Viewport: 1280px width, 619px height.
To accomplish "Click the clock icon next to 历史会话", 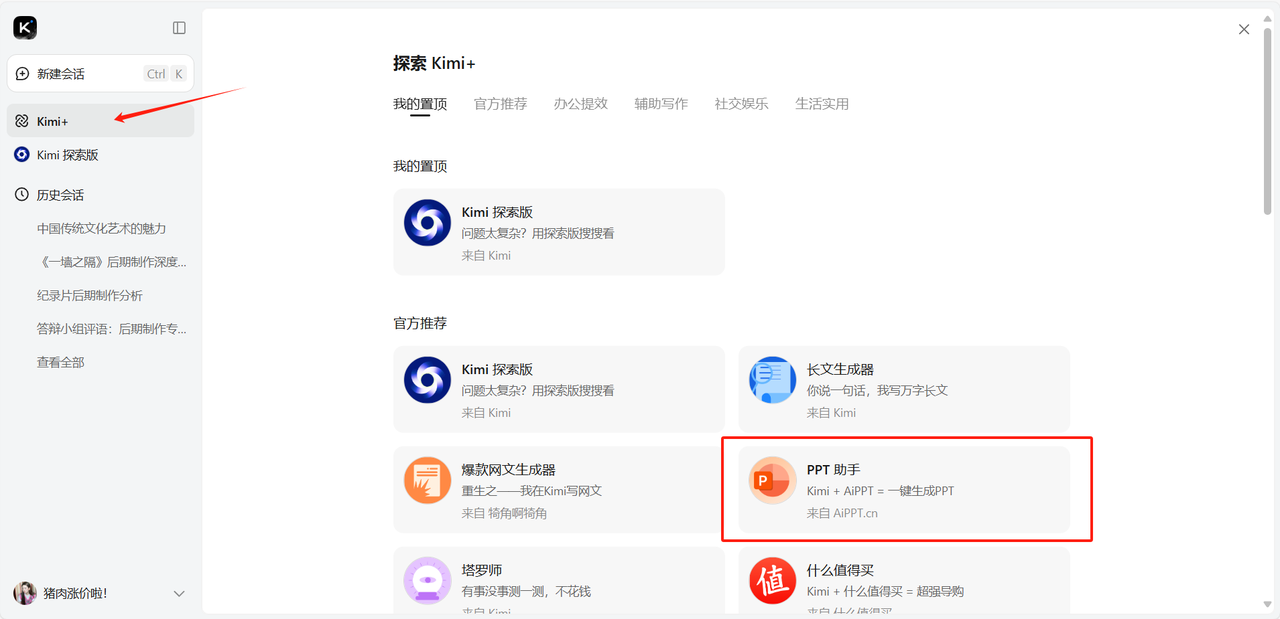I will click(x=22, y=195).
